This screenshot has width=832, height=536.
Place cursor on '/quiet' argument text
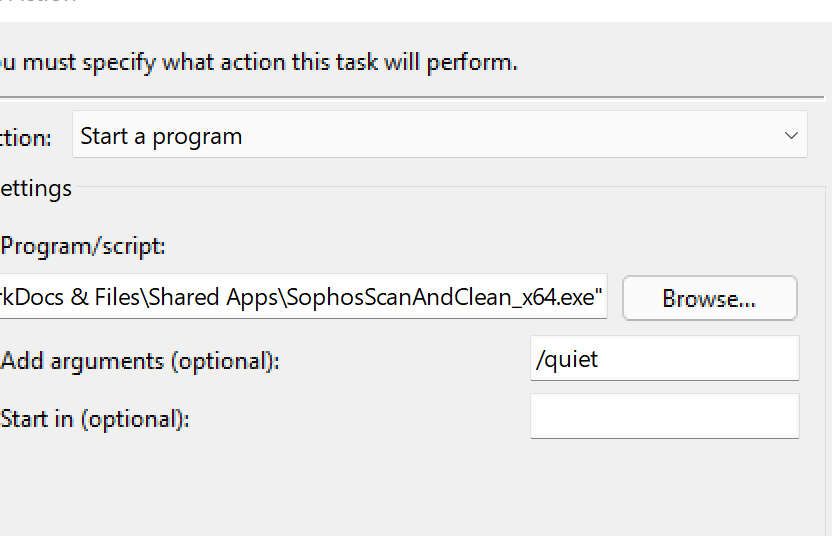click(568, 359)
